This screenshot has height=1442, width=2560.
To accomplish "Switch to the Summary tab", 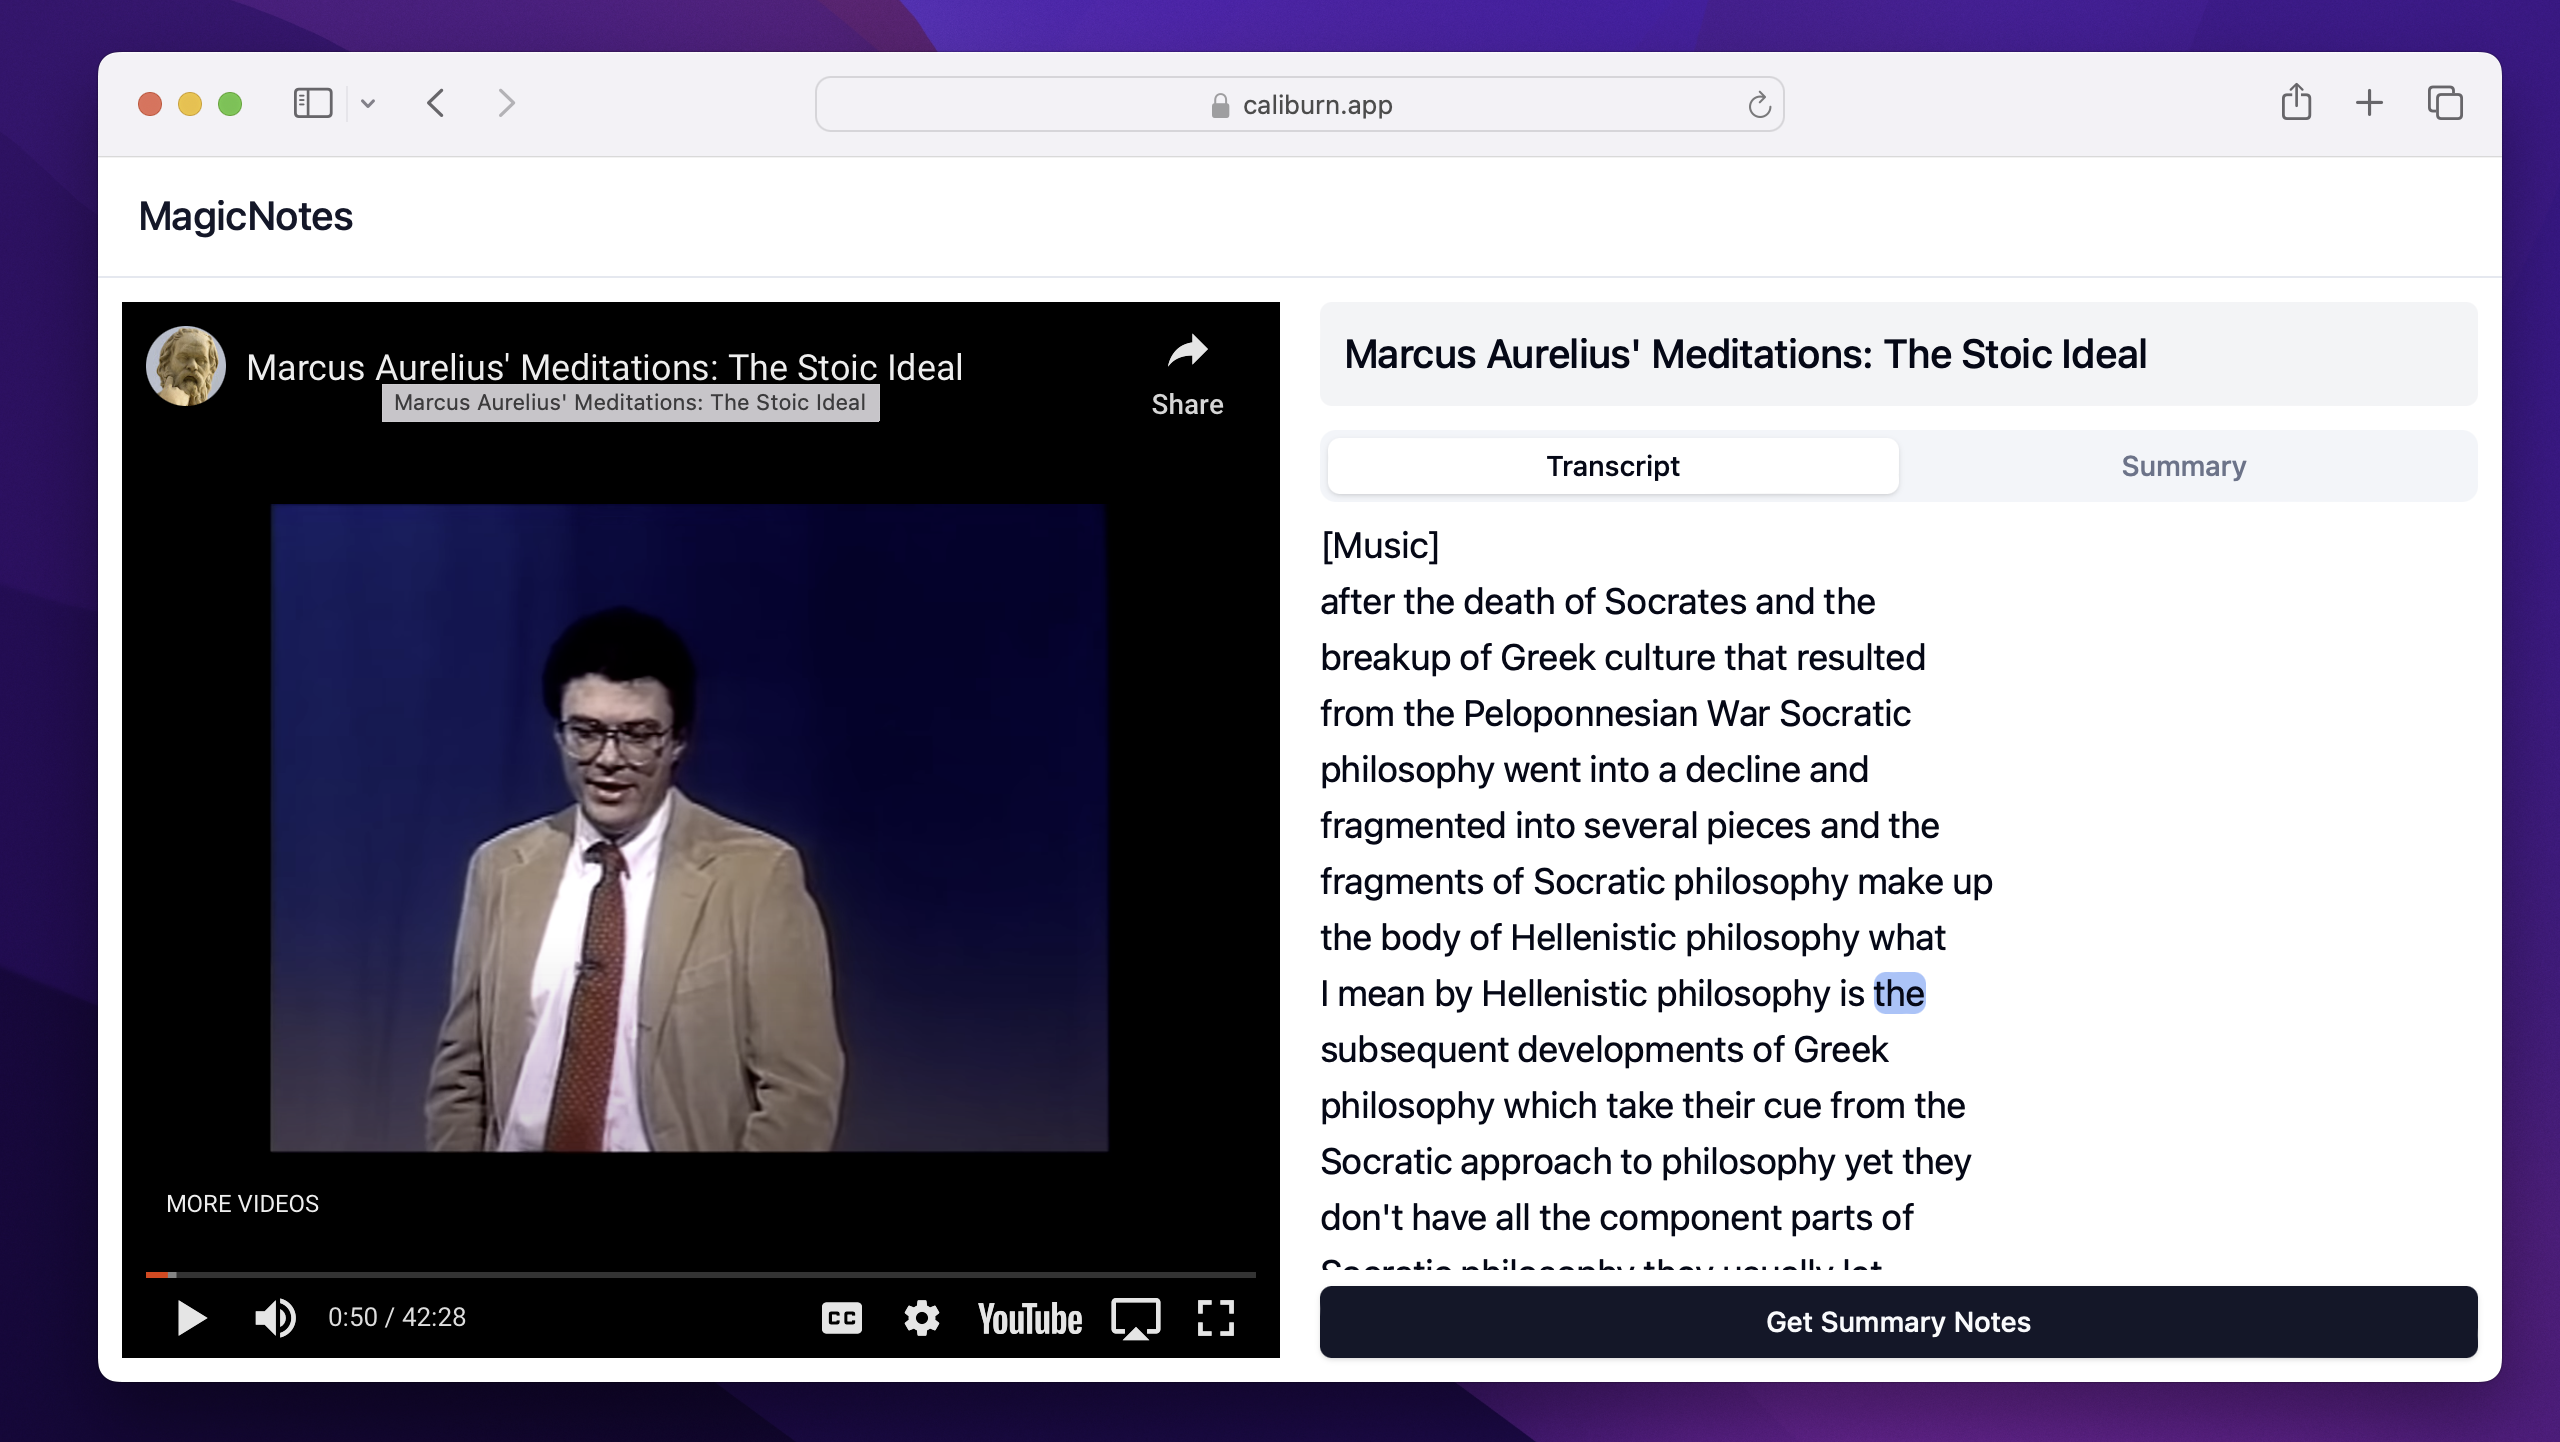I will click(2183, 466).
